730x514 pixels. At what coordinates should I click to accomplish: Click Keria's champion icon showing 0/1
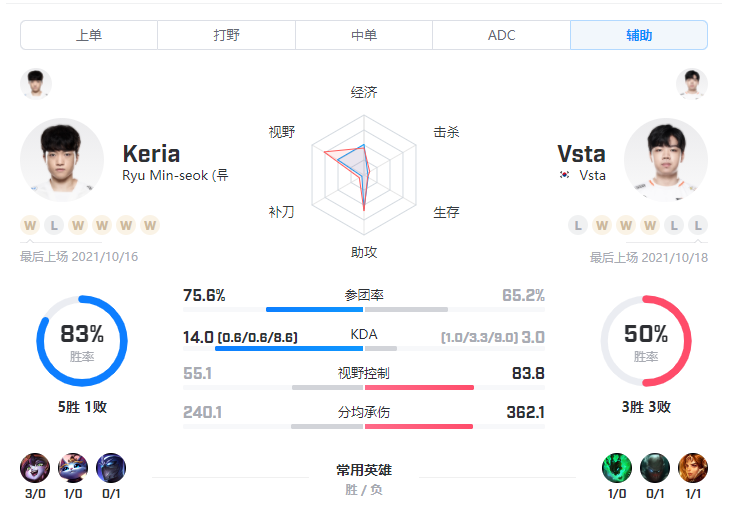[111, 468]
